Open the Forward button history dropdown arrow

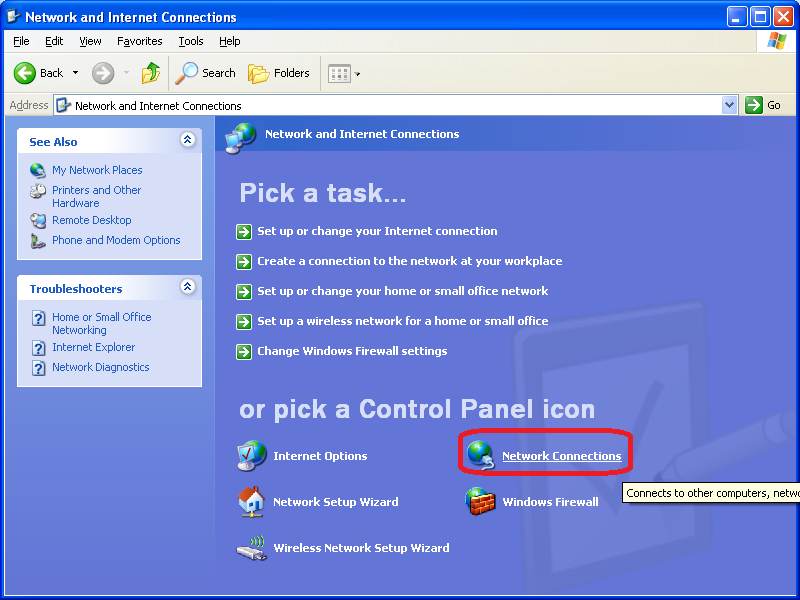pos(127,73)
